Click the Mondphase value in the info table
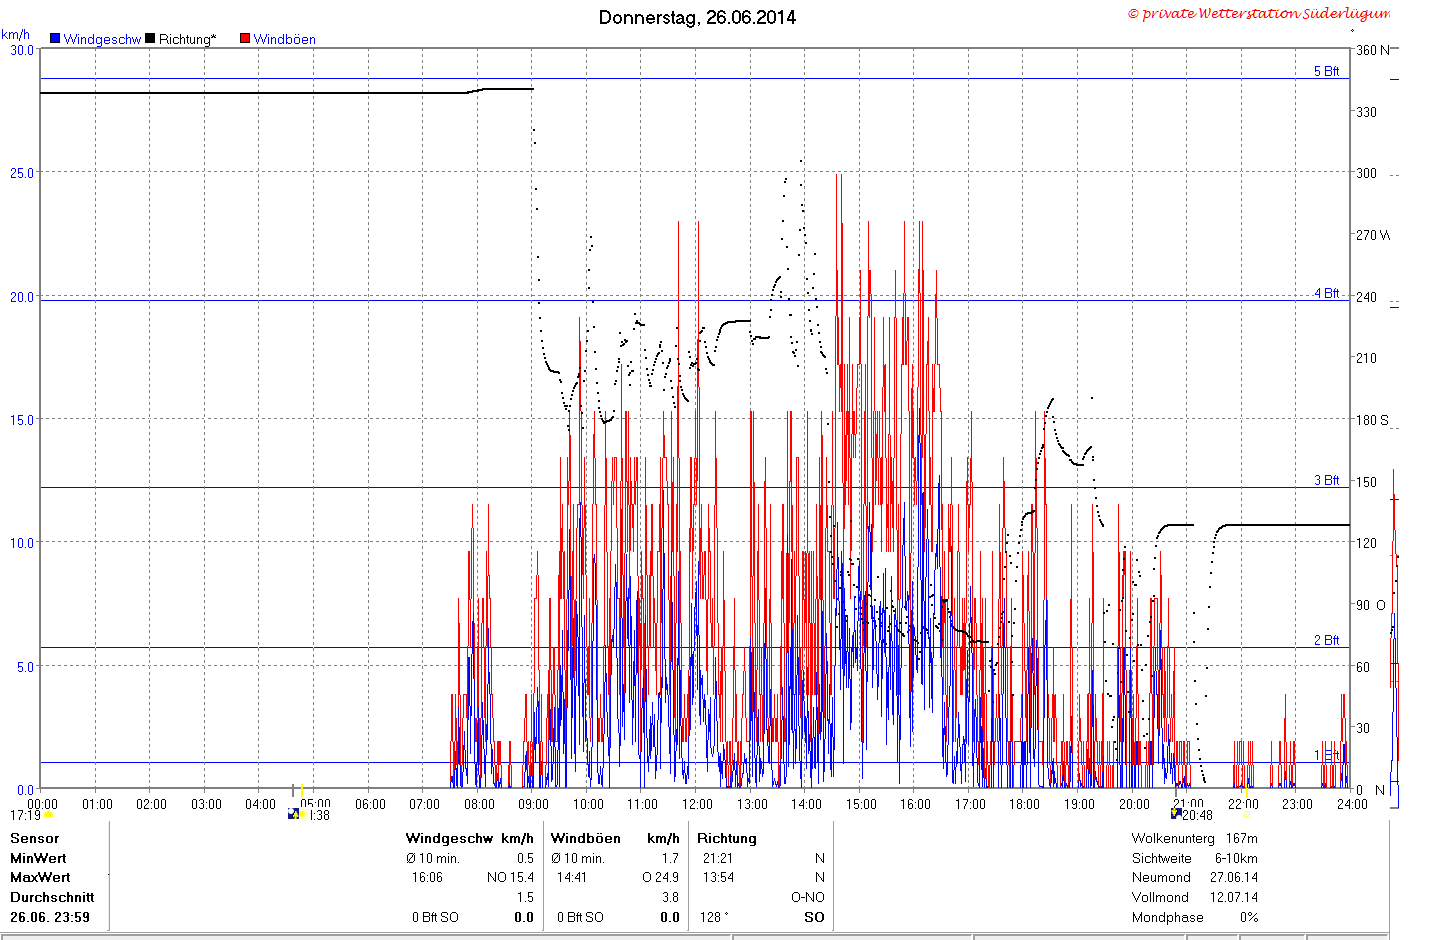This screenshot has height=940, width=1430. coord(1249,917)
